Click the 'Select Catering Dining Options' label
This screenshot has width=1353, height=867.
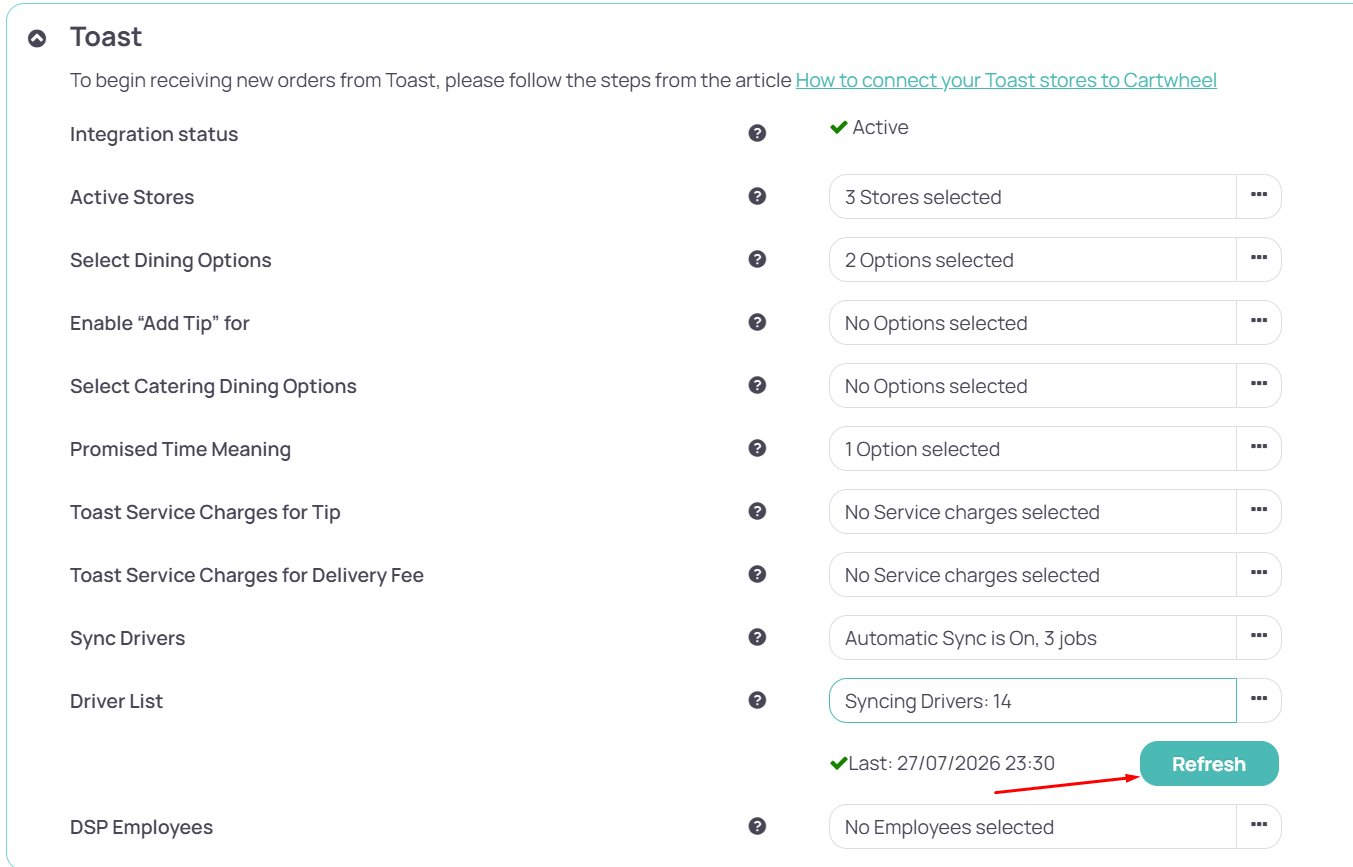pos(213,386)
